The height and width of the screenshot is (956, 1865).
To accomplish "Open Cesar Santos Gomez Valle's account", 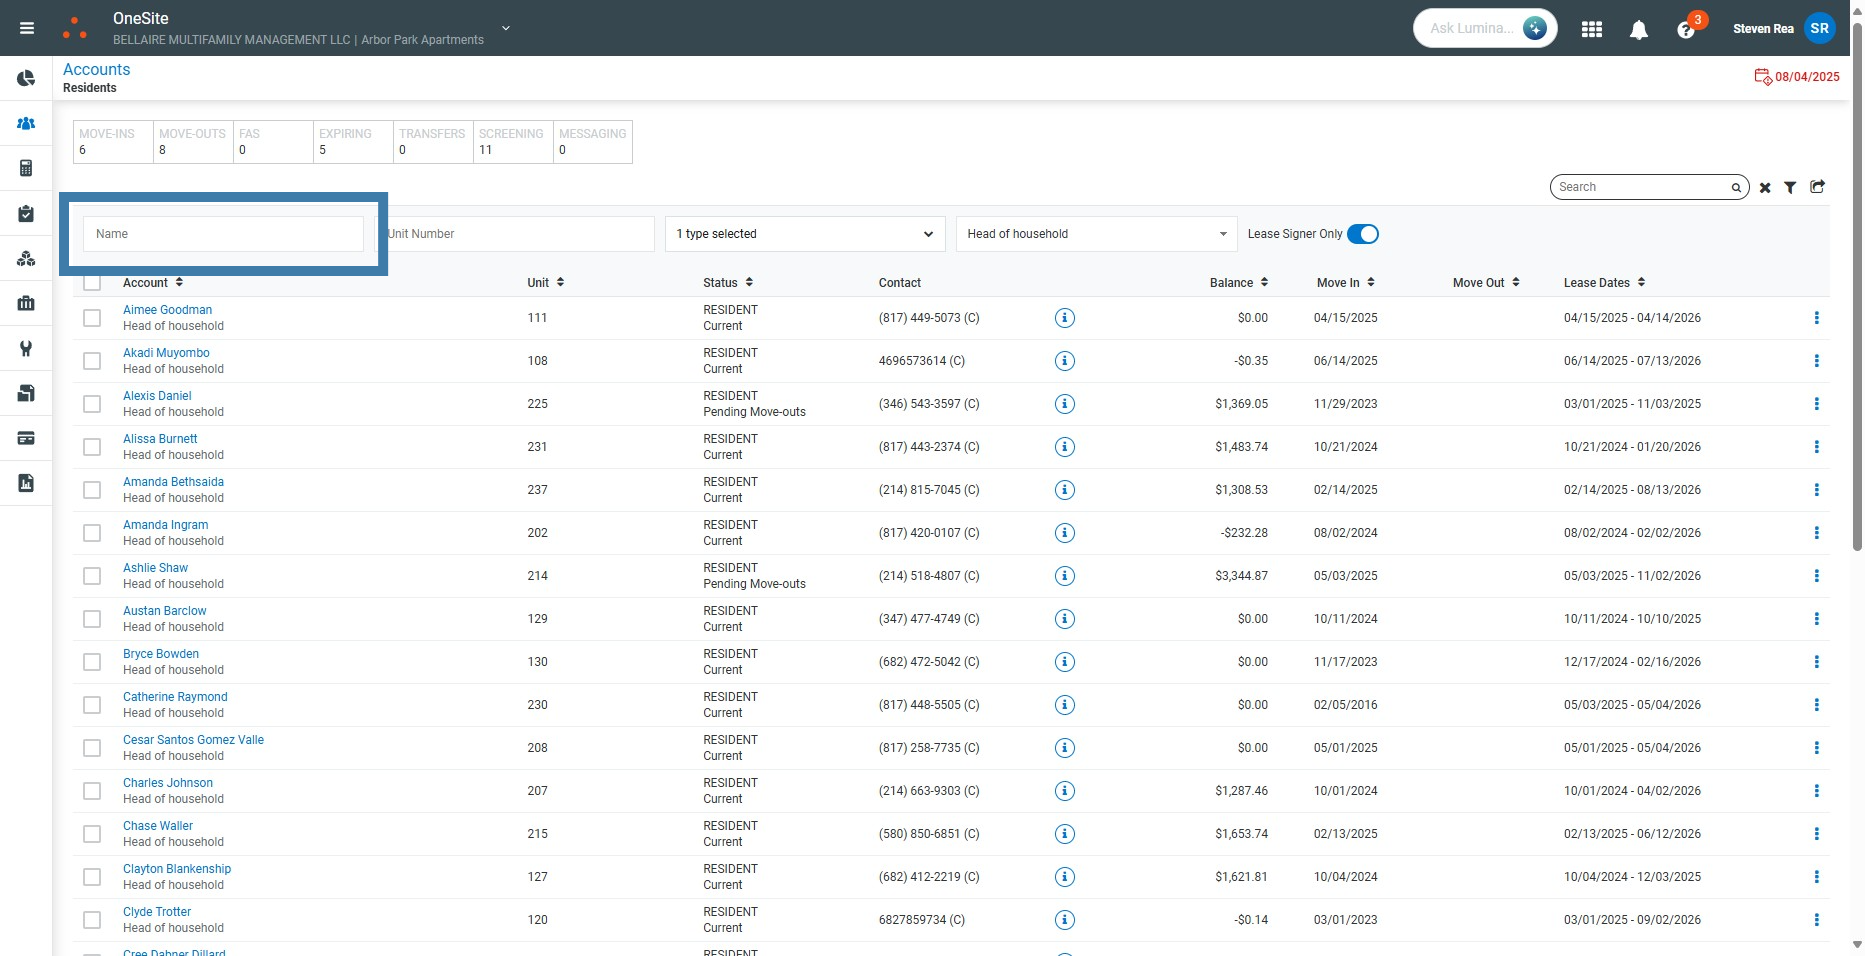I will point(193,740).
